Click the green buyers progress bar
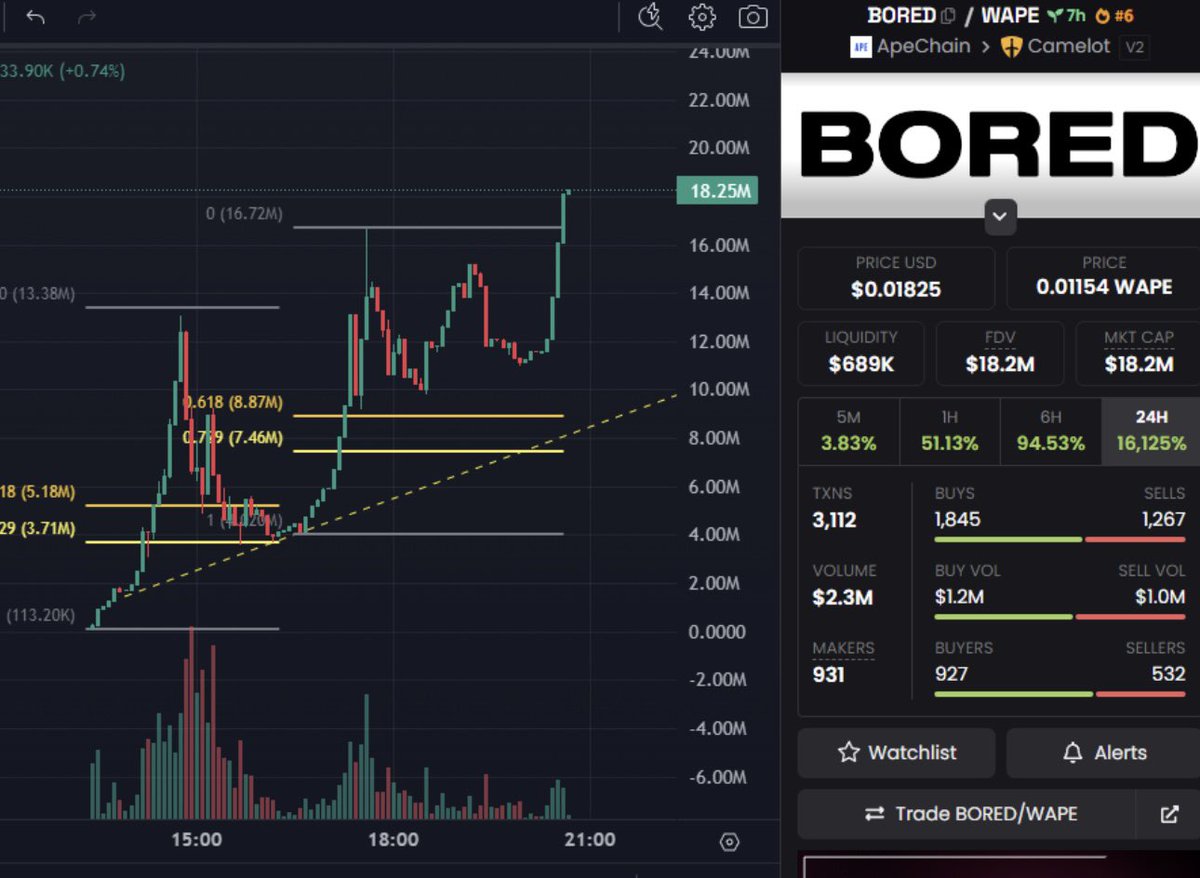Viewport: 1200px width, 878px height. (1013, 694)
